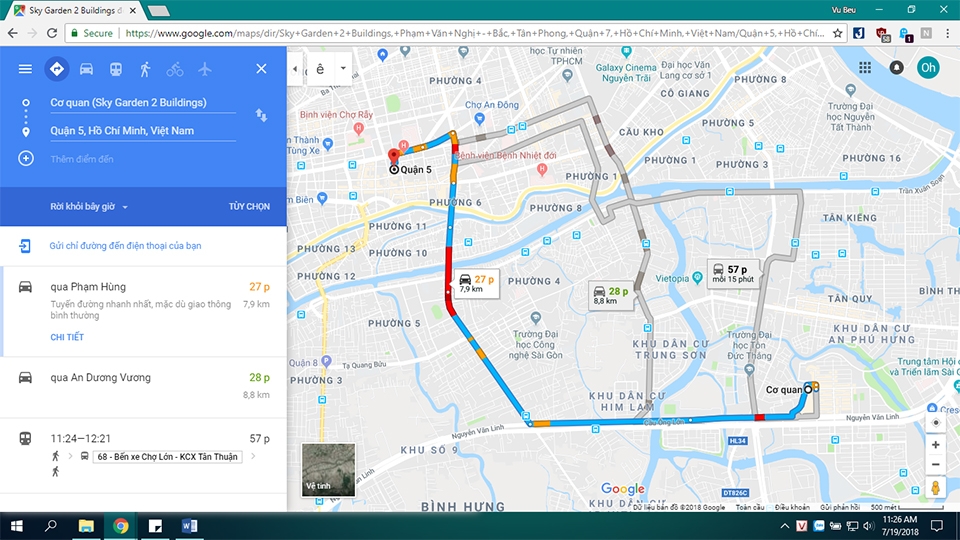The height and width of the screenshot is (540, 960).
Task: Open Sticky Notes from taskbar
Action: [x=155, y=526]
